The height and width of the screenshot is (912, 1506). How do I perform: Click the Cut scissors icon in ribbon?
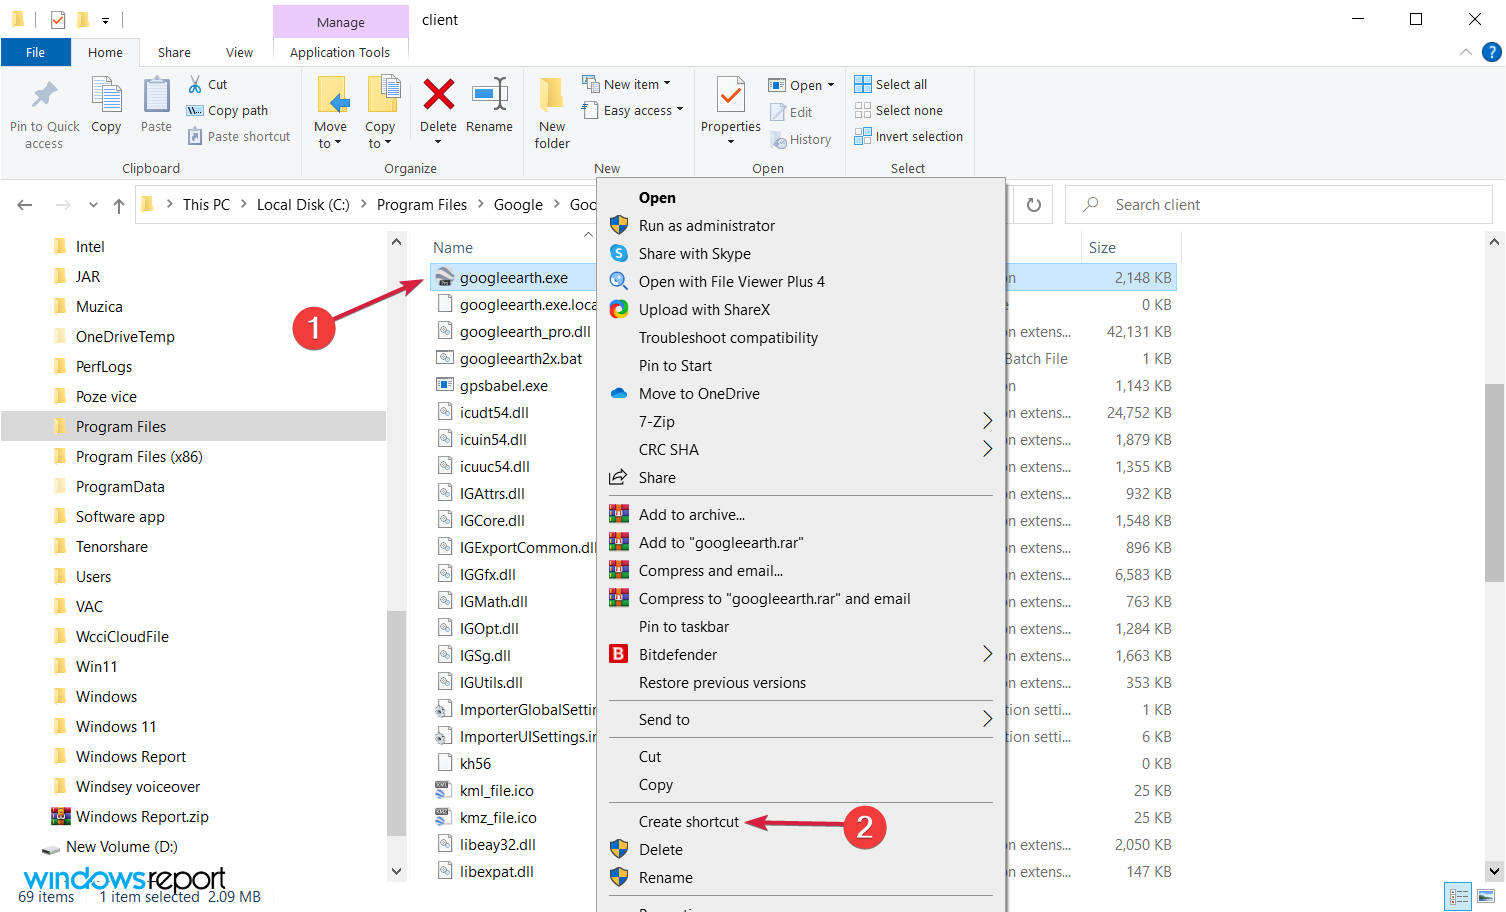click(x=195, y=84)
